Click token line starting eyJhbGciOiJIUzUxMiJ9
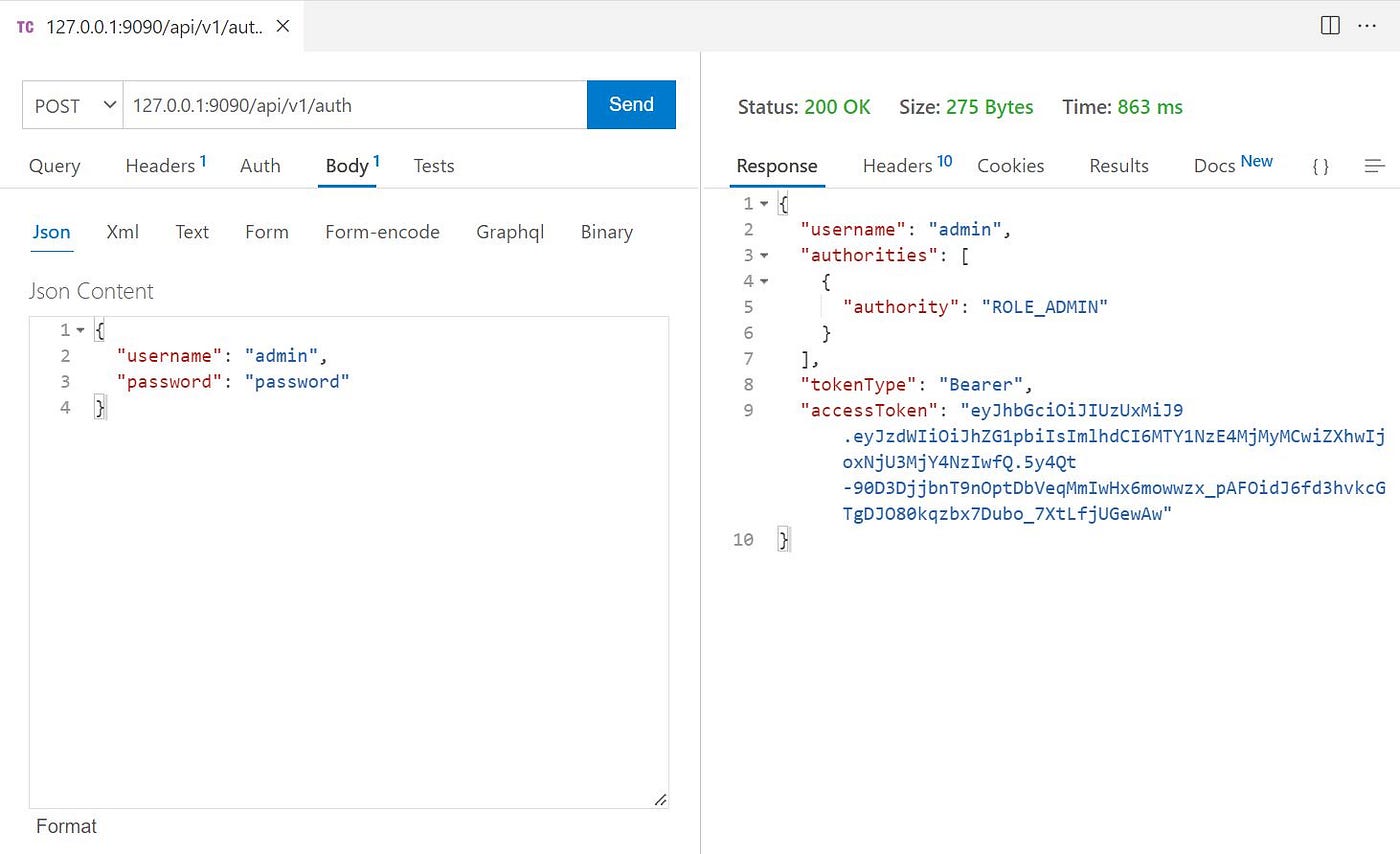The width and height of the screenshot is (1400, 854). point(1072,411)
